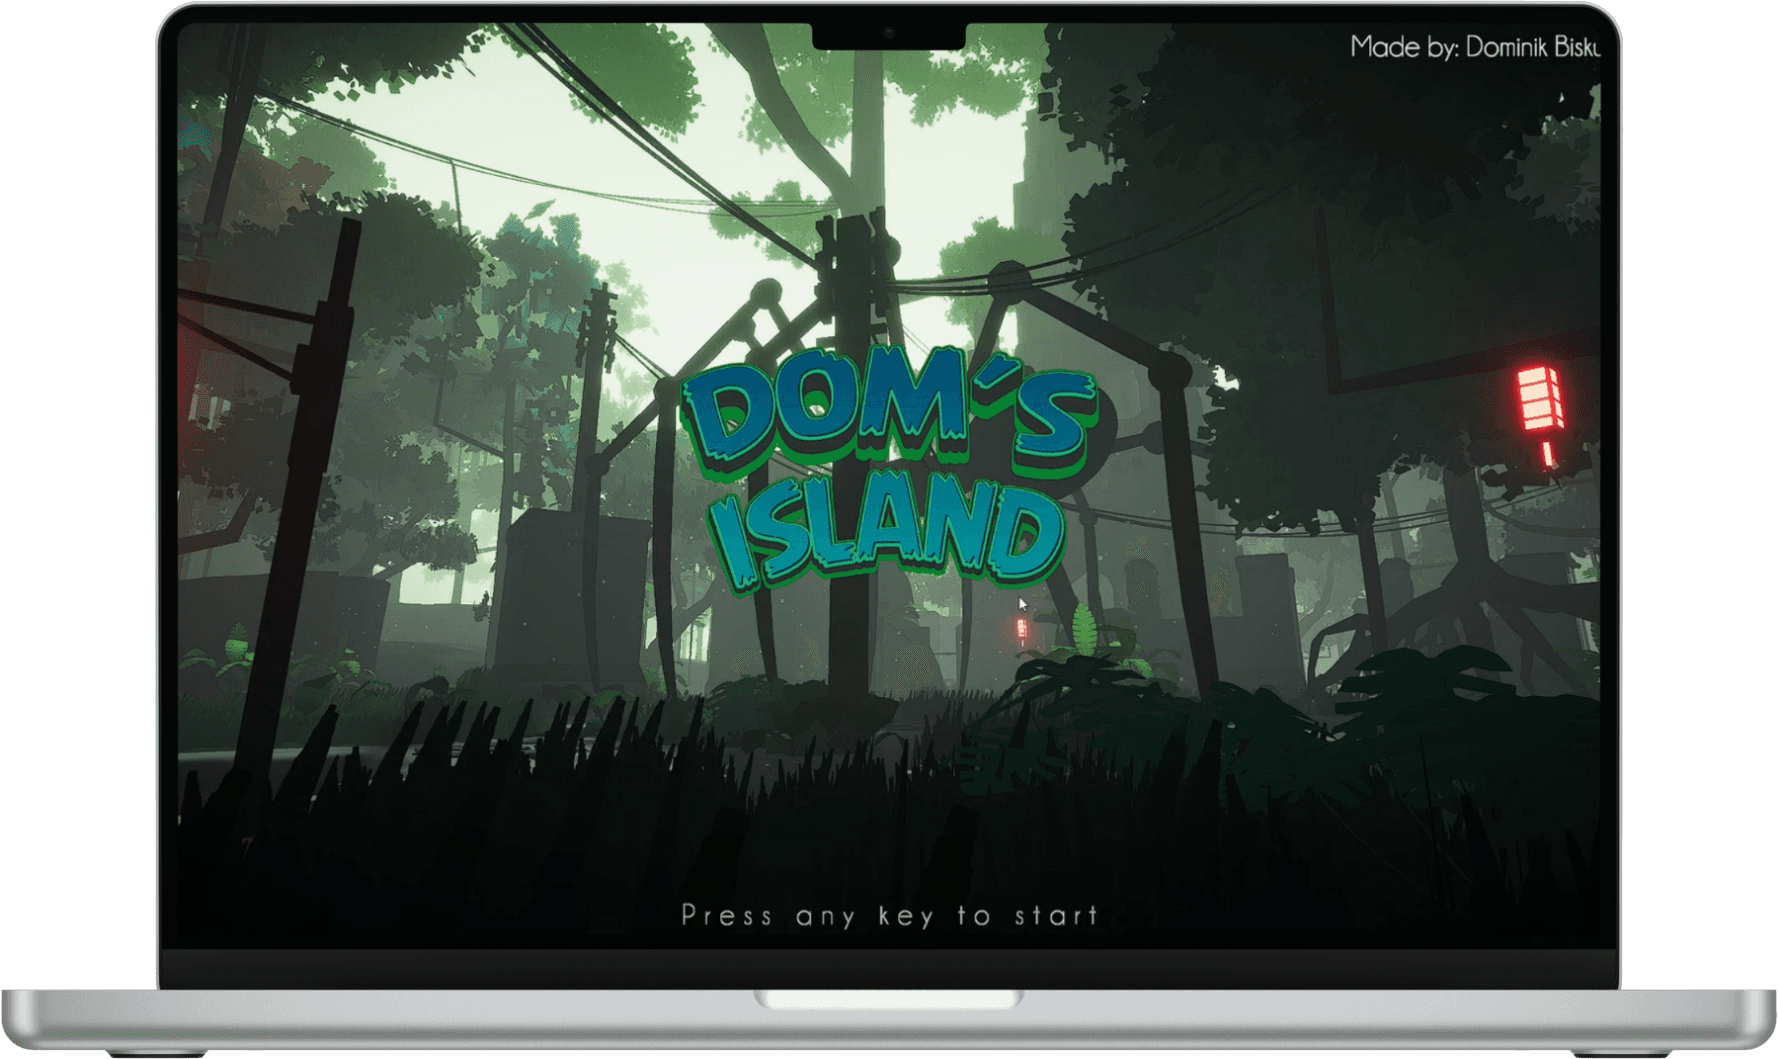
Task: Click the "Made by: Dominik Bisku" credit text
Action: click(x=1475, y=47)
